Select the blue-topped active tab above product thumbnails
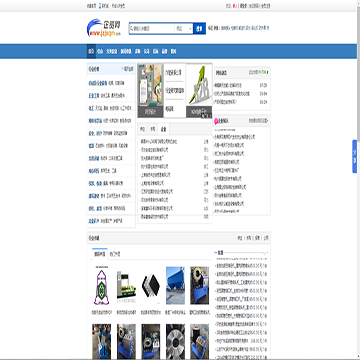The image size is (360, 360). tap(100, 254)
